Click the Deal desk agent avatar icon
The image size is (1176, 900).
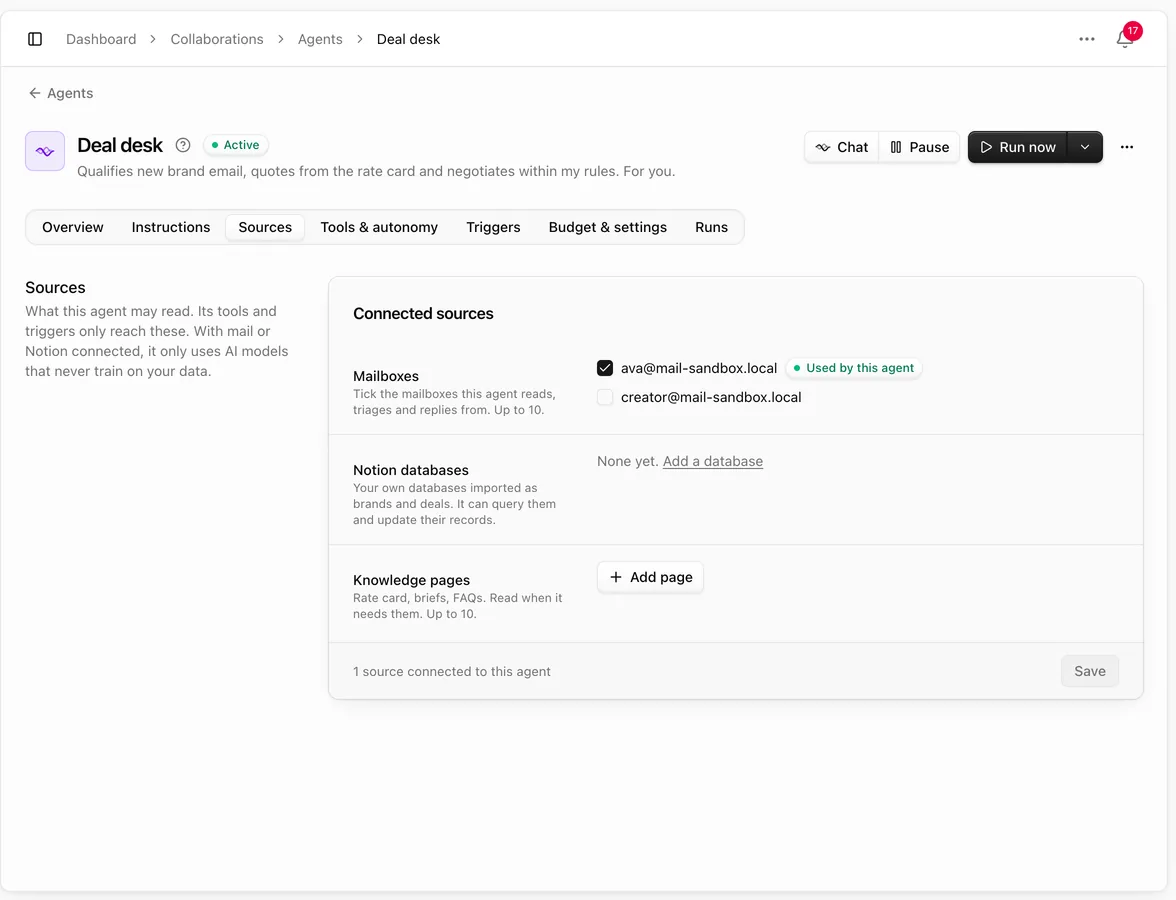[45, 151]
